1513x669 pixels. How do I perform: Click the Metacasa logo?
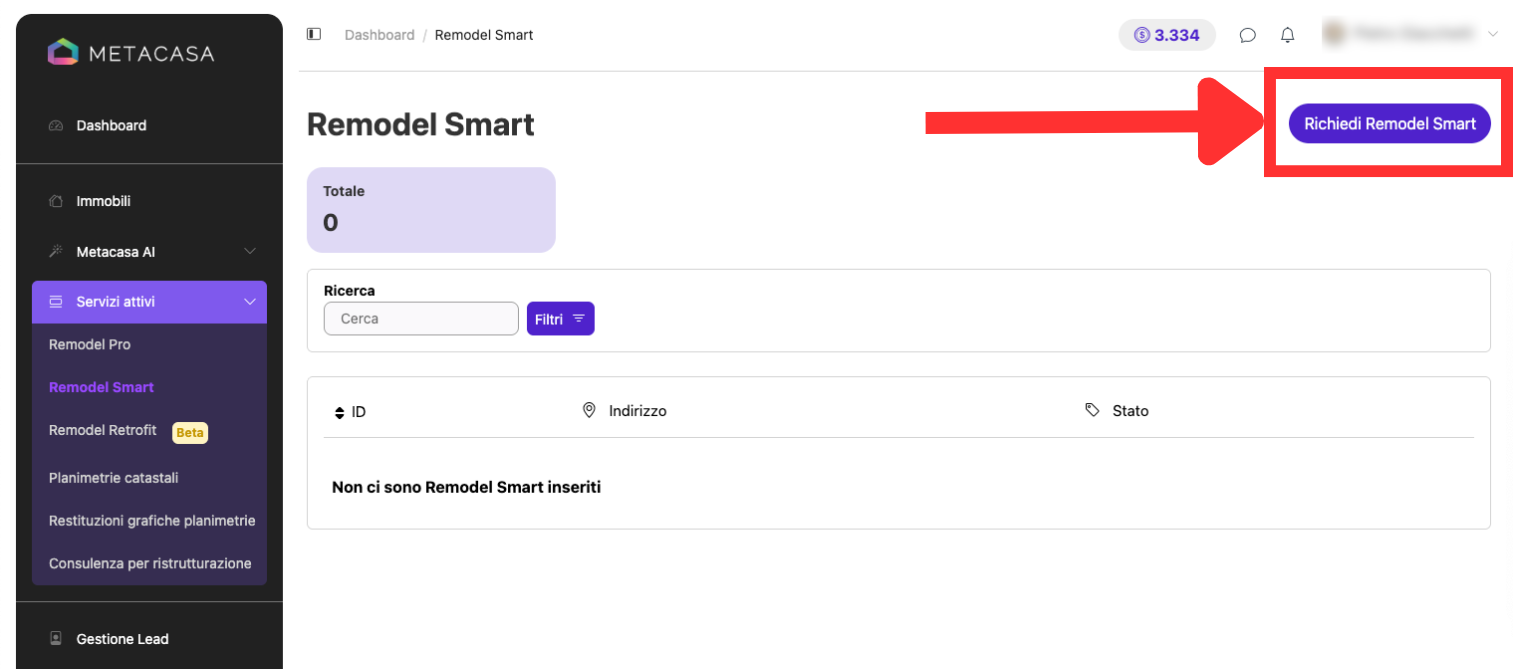coord(131,53)
